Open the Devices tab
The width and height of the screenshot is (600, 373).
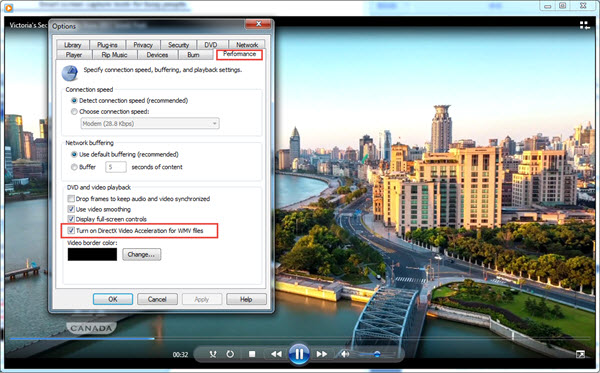[157, 55]
